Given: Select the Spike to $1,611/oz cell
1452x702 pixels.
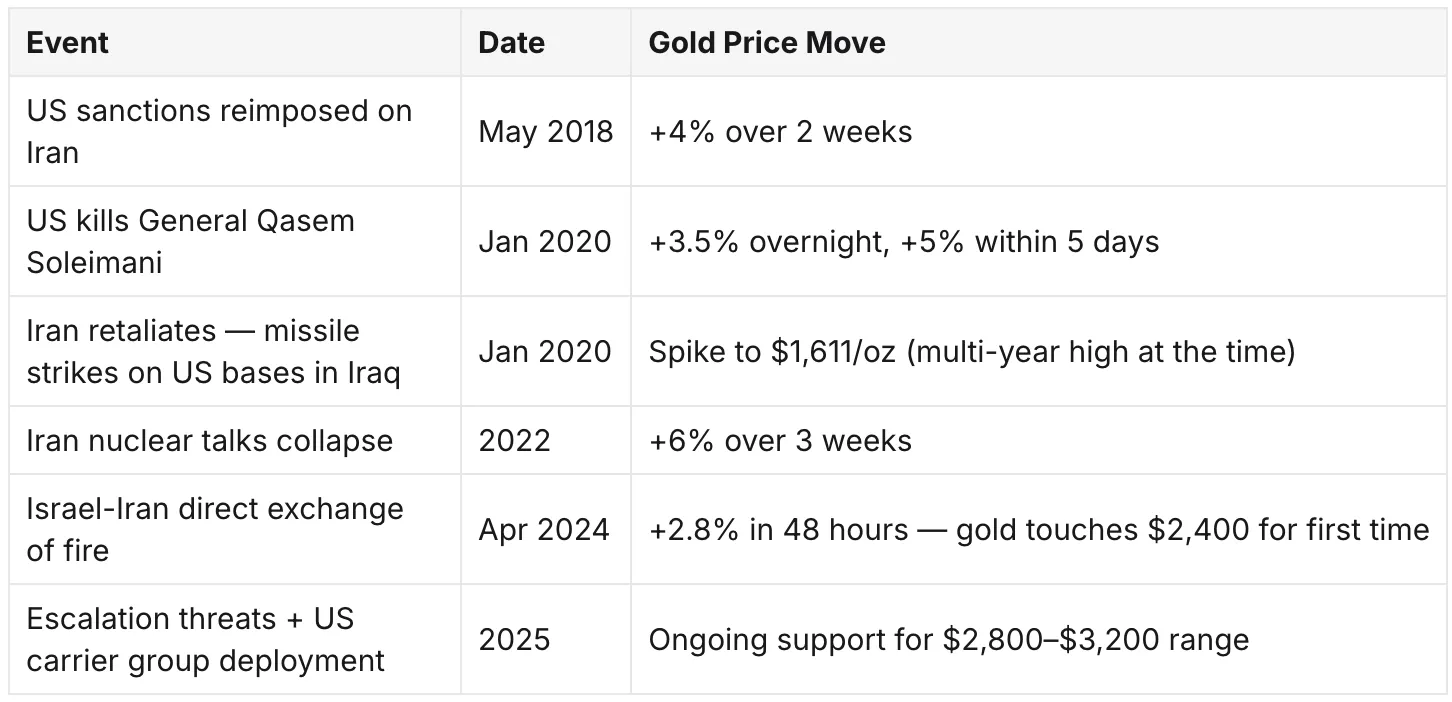Looking at the screenshot, I should (x=1038, y=351).
